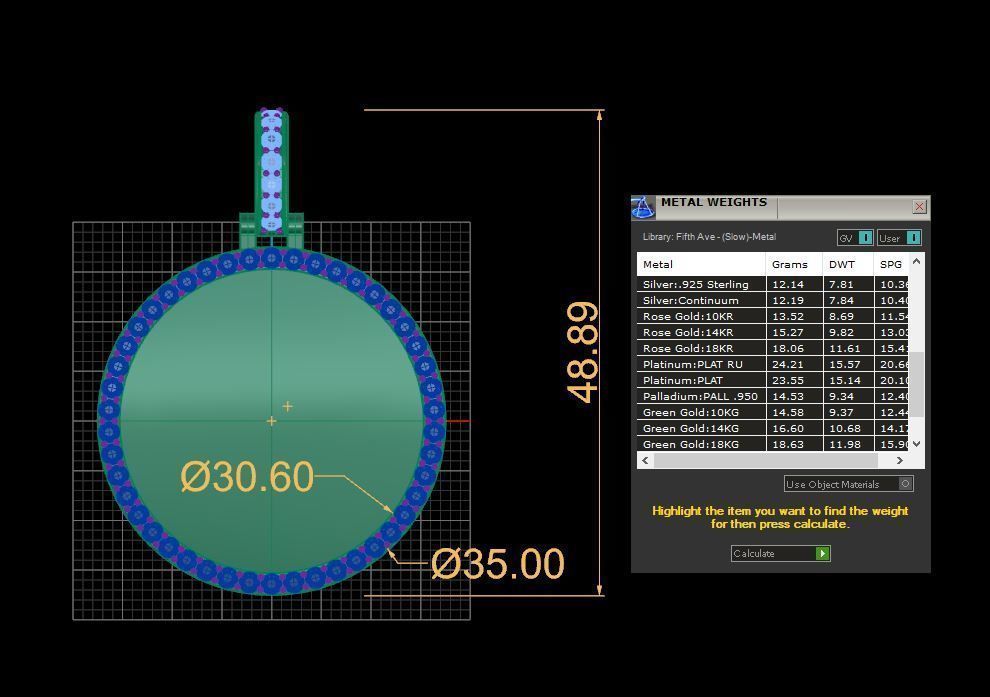This screenshot has height=697, width=990.
Task: Toggle Use Object Materials option
Action: pyautogui.click(x=849, y=484)
